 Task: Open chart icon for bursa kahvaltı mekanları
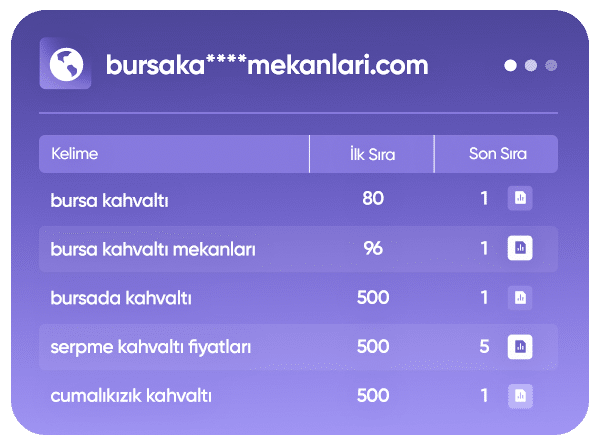coord(520,247)
